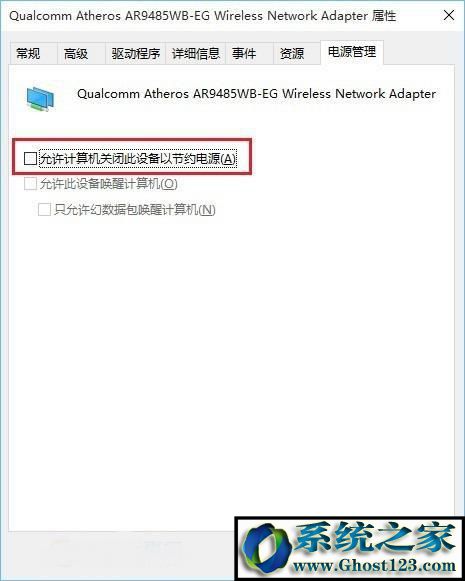Go to the 详细信息 tab

(x=196, y=53)
